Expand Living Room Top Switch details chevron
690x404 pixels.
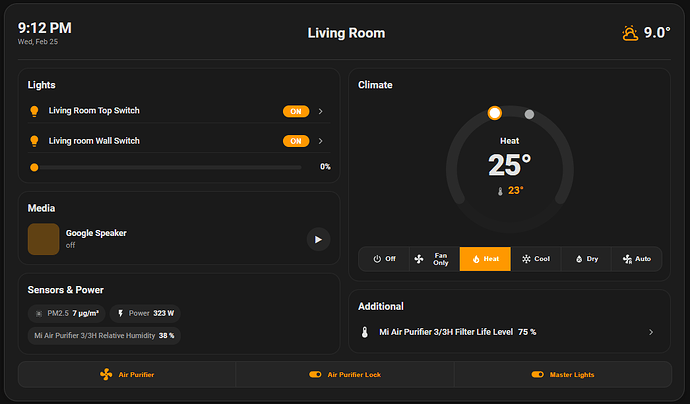click(x=321, y=111)
